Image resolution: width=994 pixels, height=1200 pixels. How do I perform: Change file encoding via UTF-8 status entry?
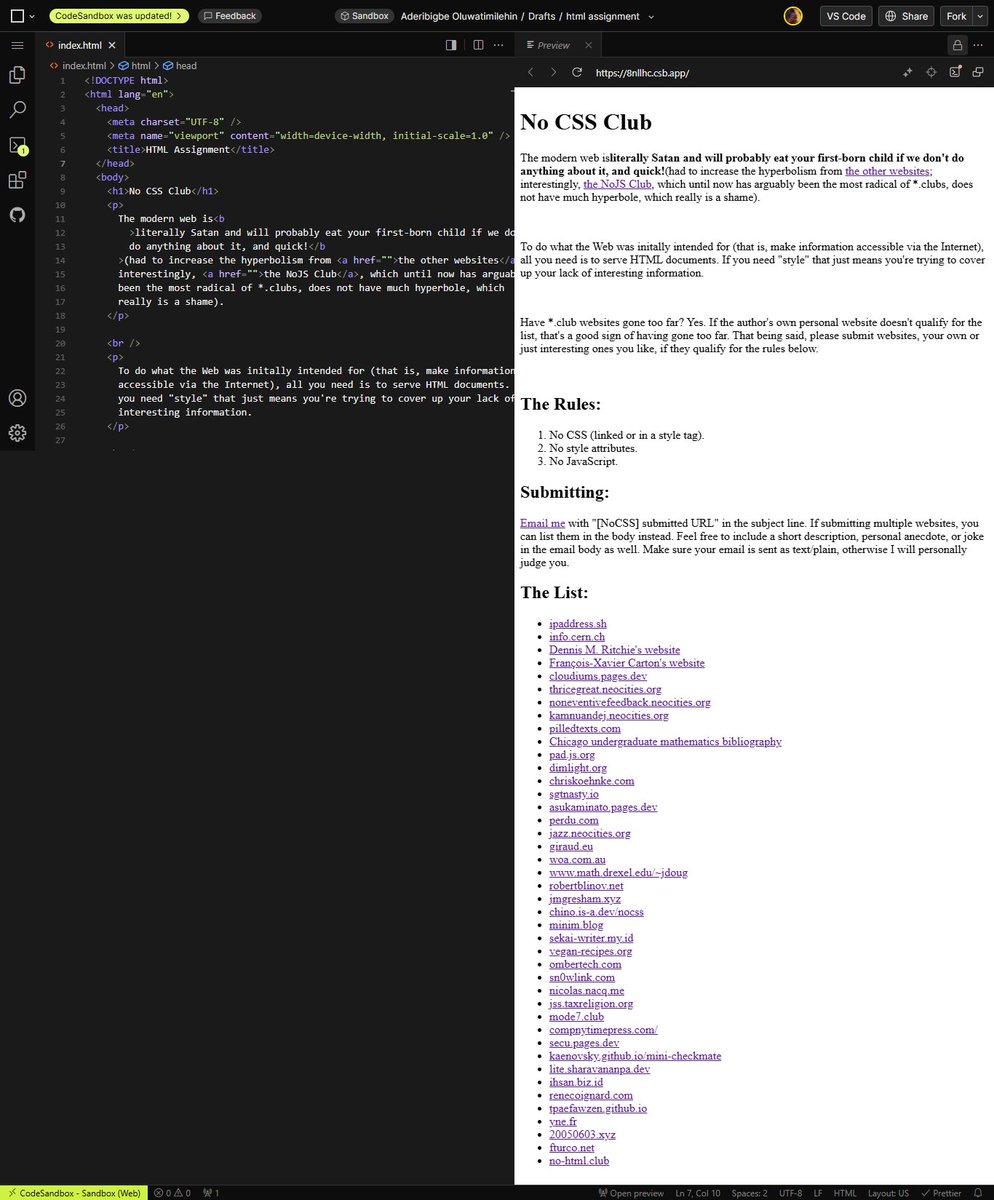789,1192
